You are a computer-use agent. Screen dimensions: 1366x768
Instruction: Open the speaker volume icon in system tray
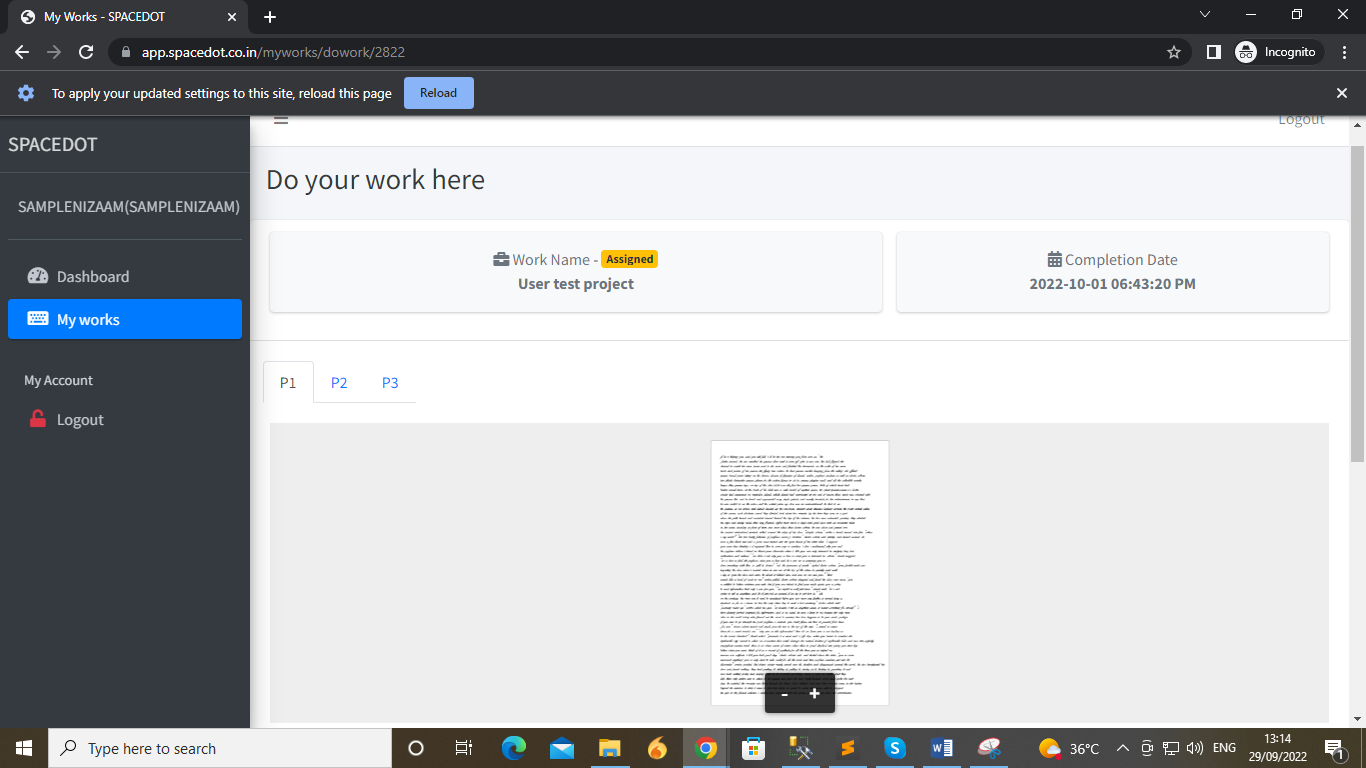(1194, 747)
